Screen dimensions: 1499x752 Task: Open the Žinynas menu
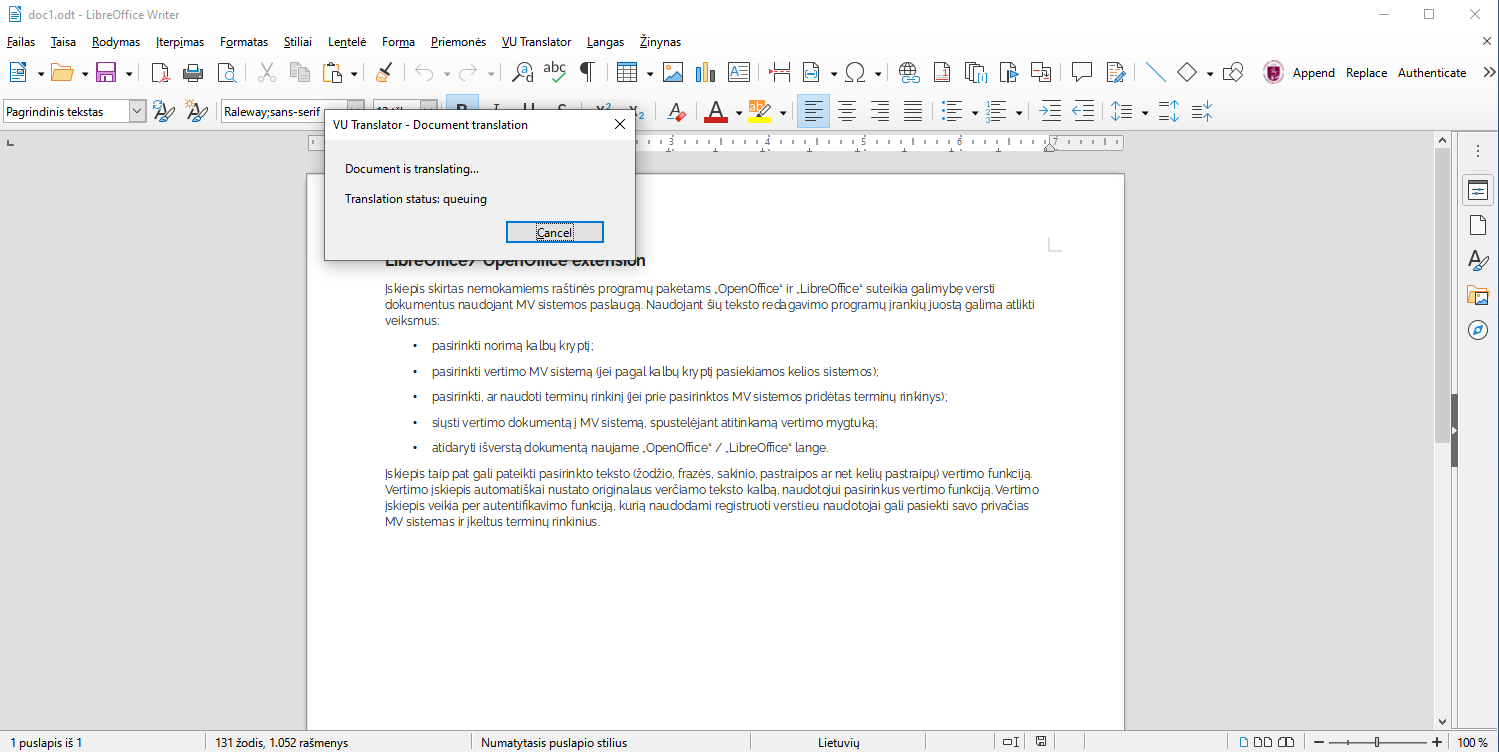tap(661, 42)
